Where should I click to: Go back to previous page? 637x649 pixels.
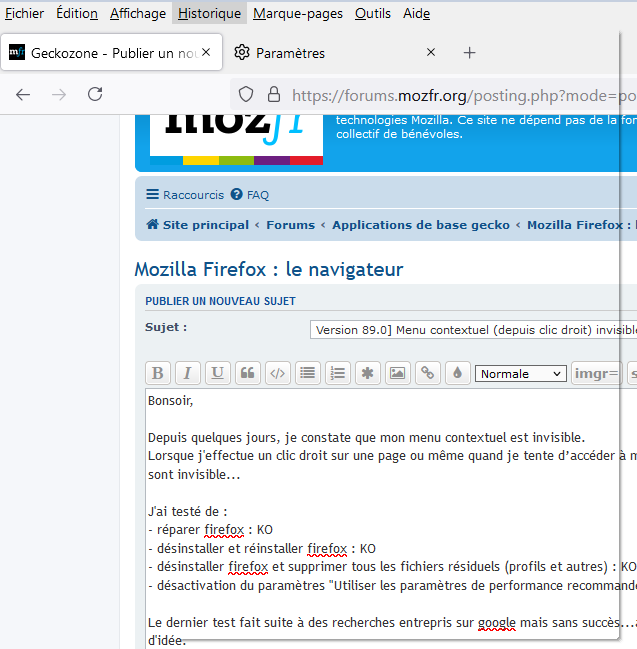point(23,95)
